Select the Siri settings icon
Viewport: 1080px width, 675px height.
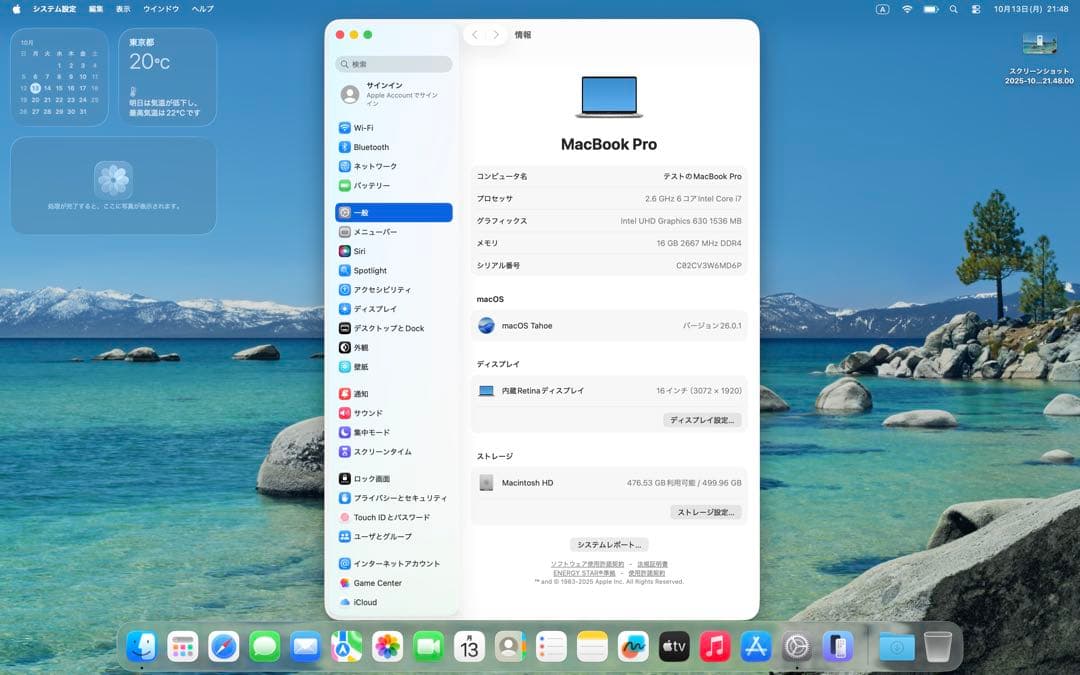coord(360,251)
